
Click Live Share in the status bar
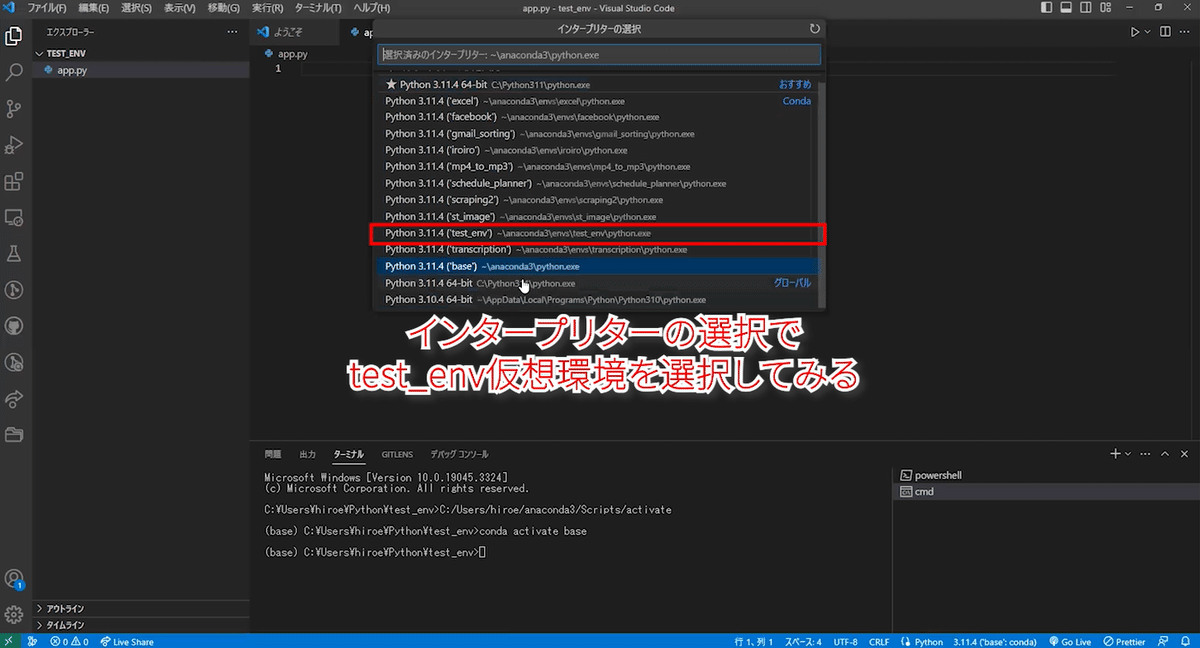pyautogui.click(x=127, y=641)
